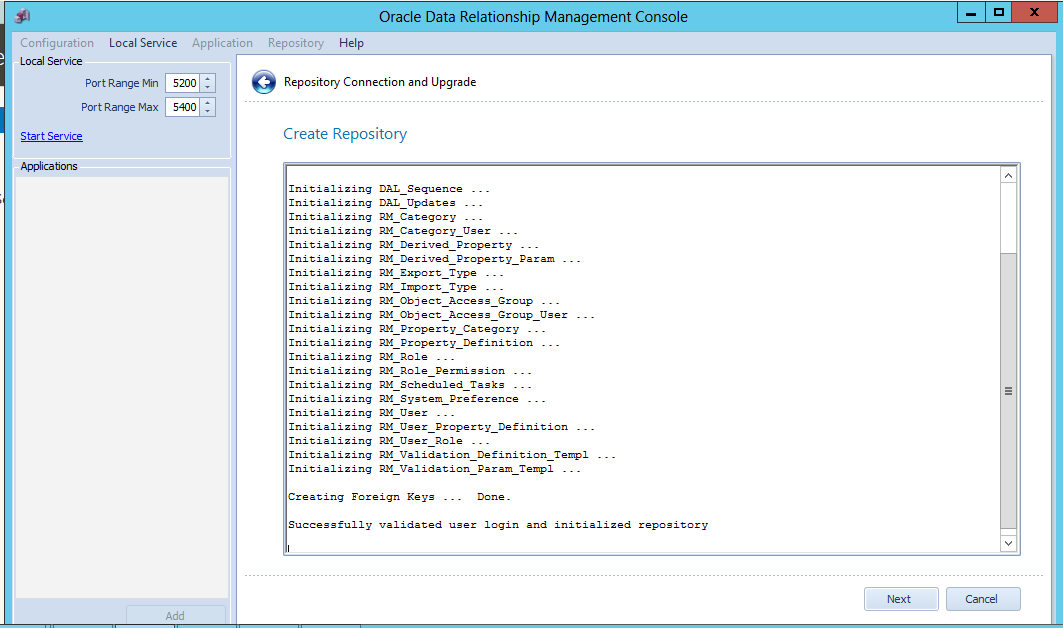Click the Add button under Applications
Screen dimensions: 1063x628
(176, 615)
